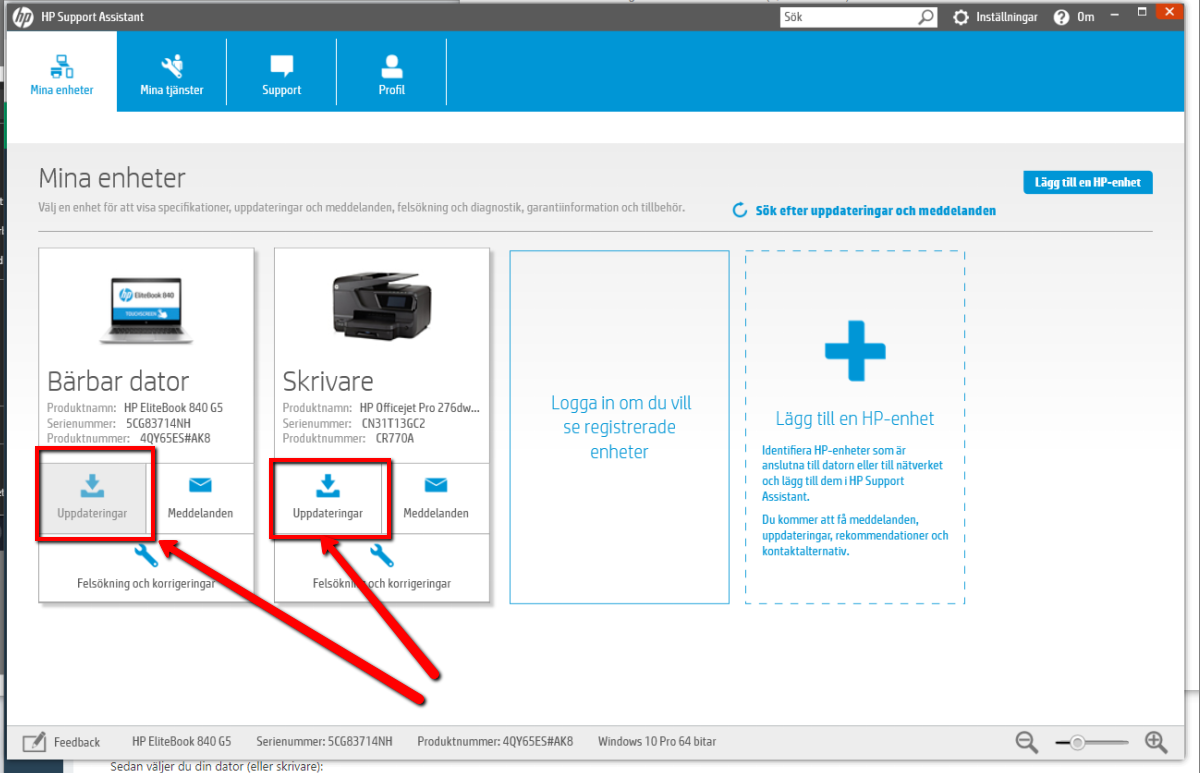1200x773 pixels.
Task: Open Uppdateringar for Skrivare
Action: [328, 498]
